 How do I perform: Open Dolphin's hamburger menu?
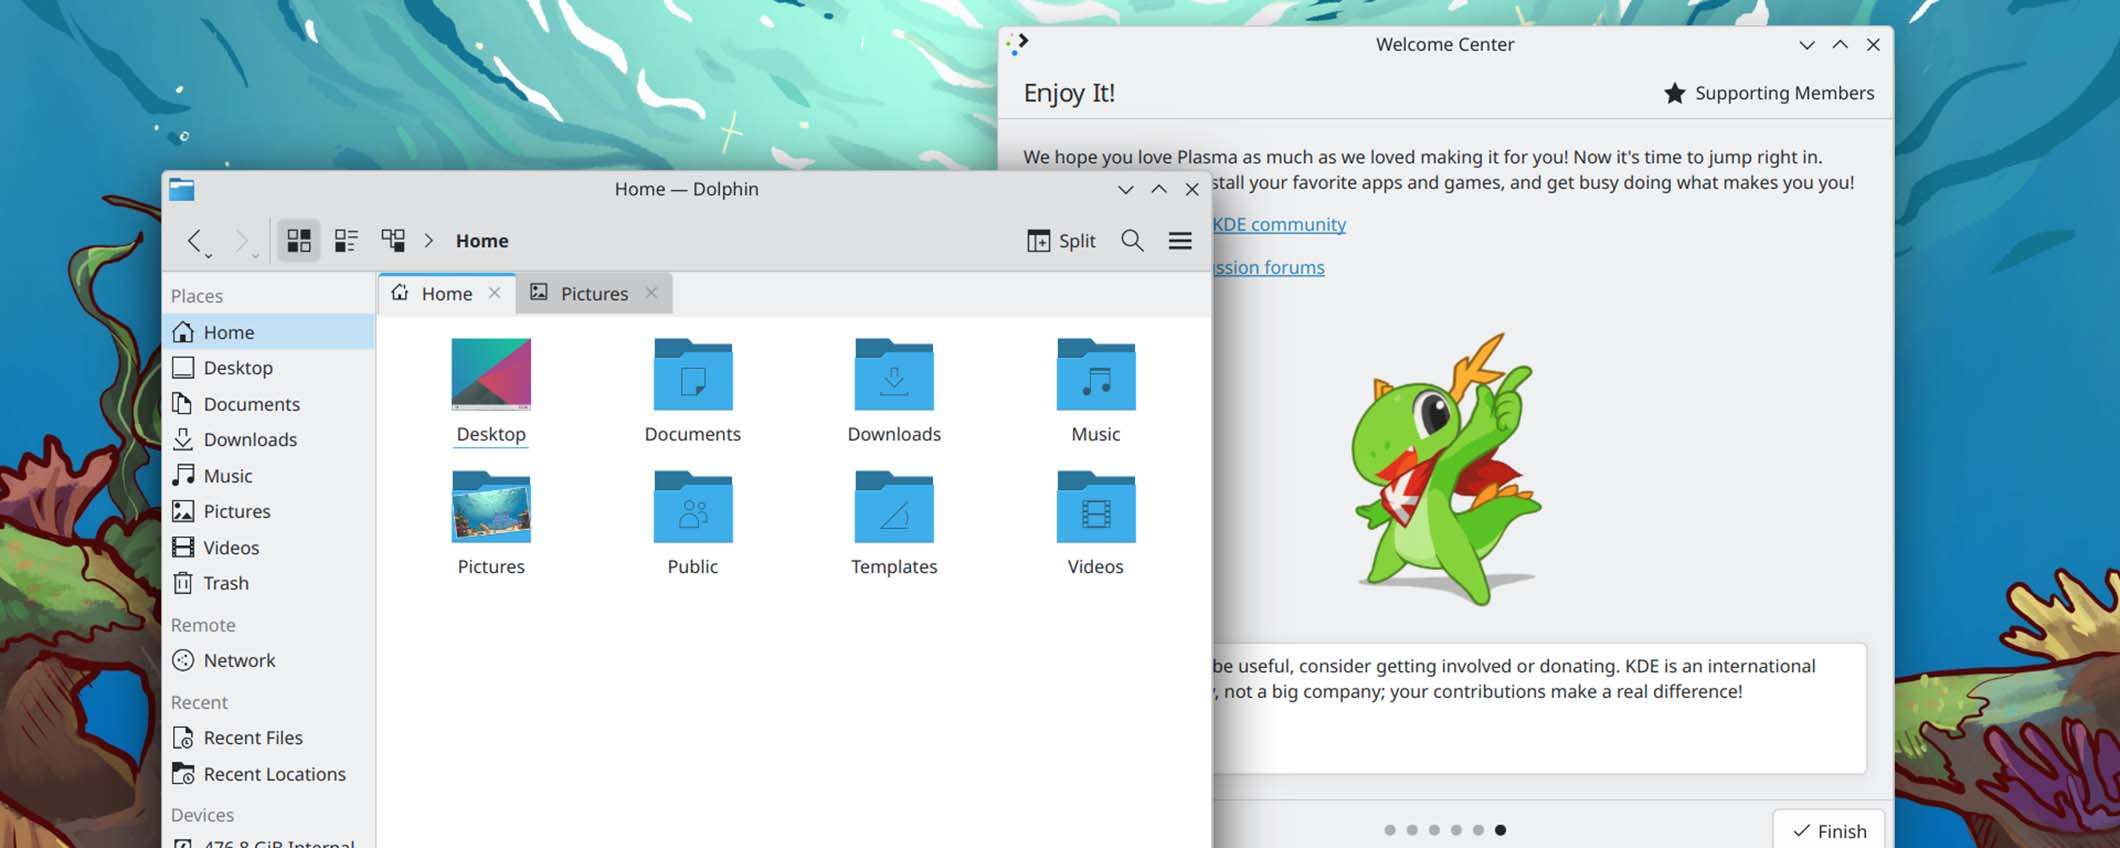pos(1180,240)
